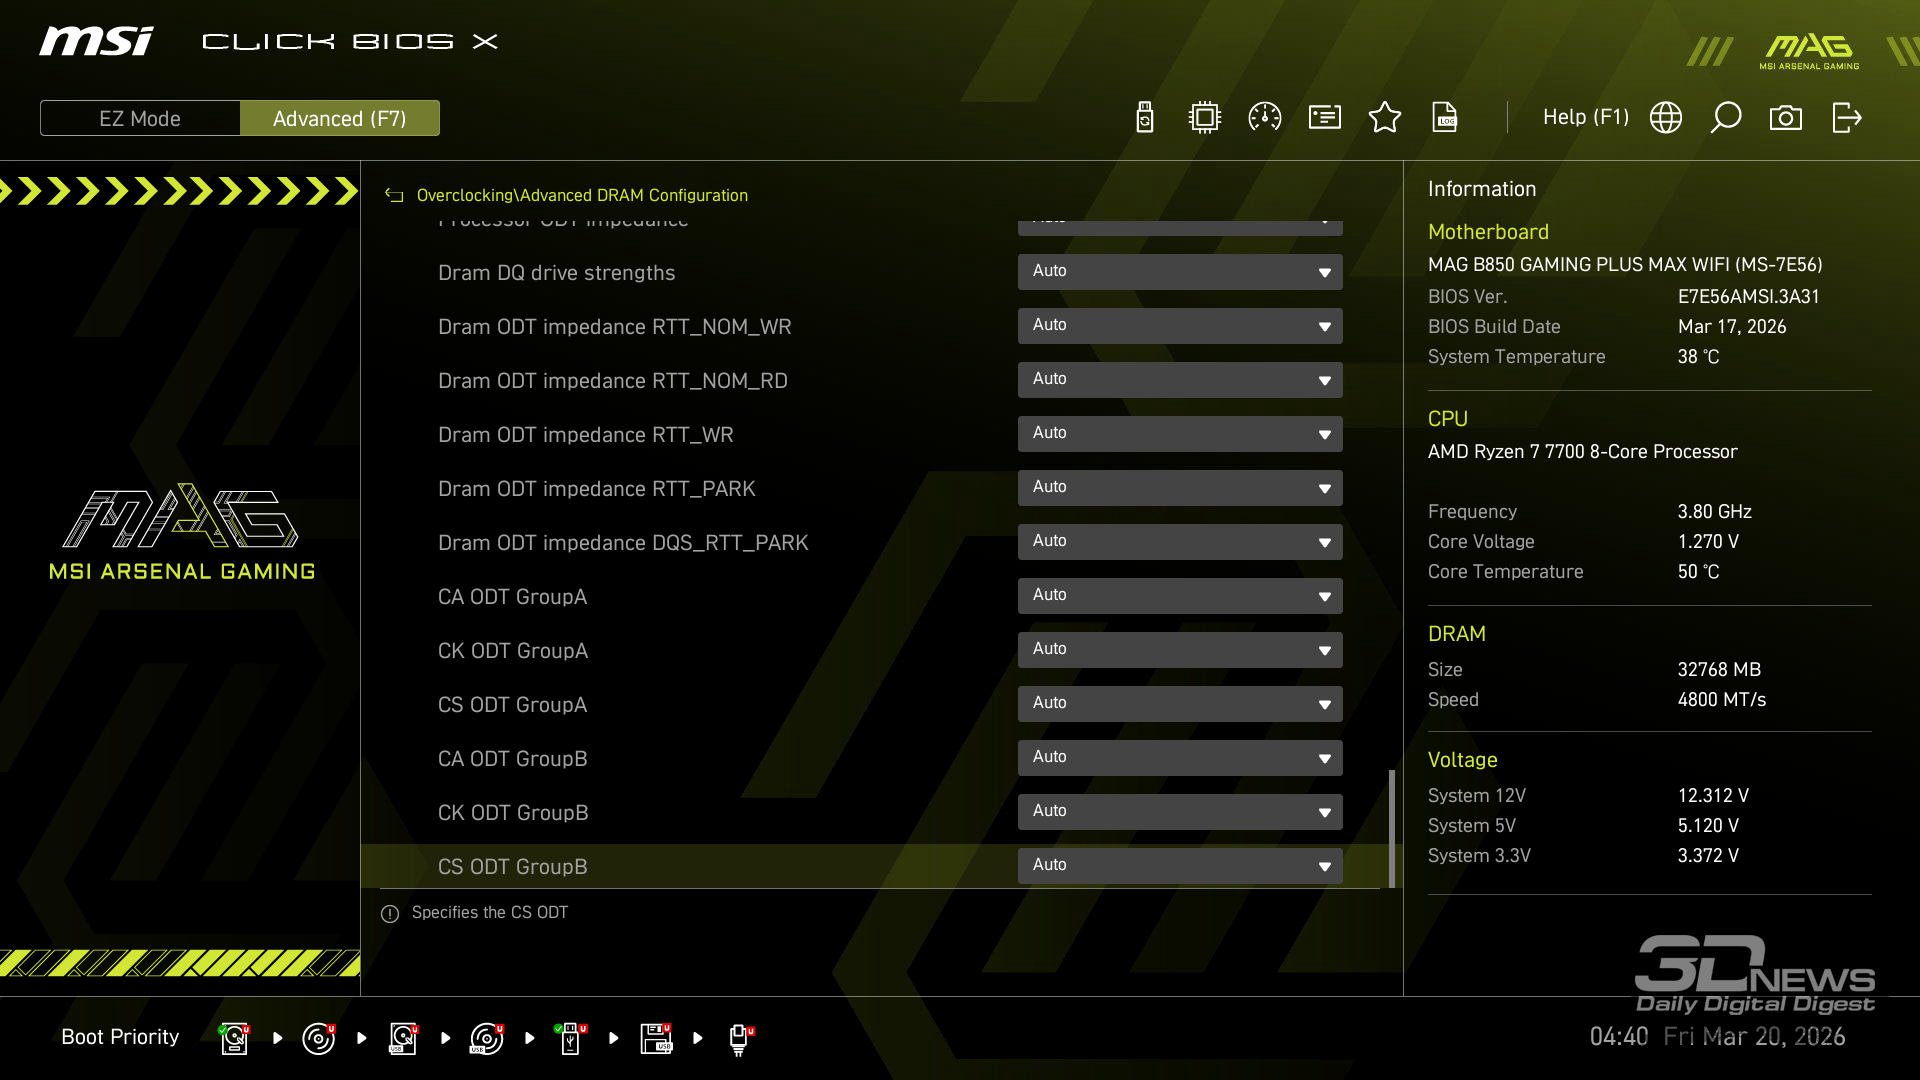Click the CPU chip icon in toolbar
Viewport: 1920px width, 1080px height.
click(1205, 118)
